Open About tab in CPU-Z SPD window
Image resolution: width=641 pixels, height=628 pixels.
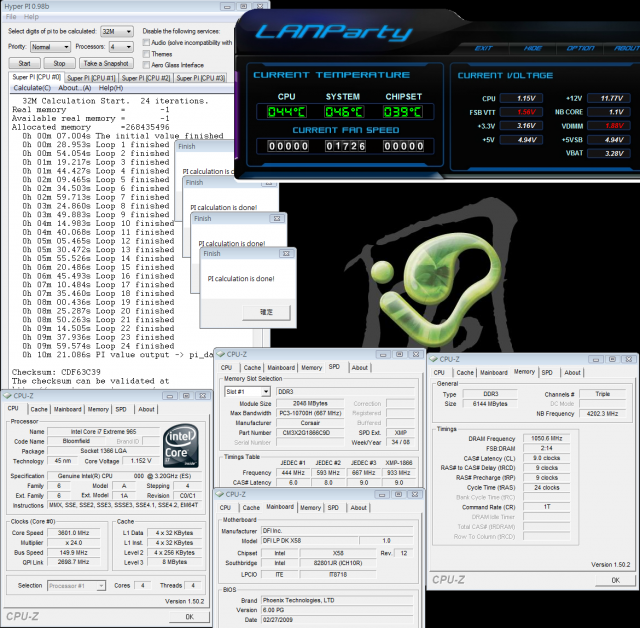(360, 368)
